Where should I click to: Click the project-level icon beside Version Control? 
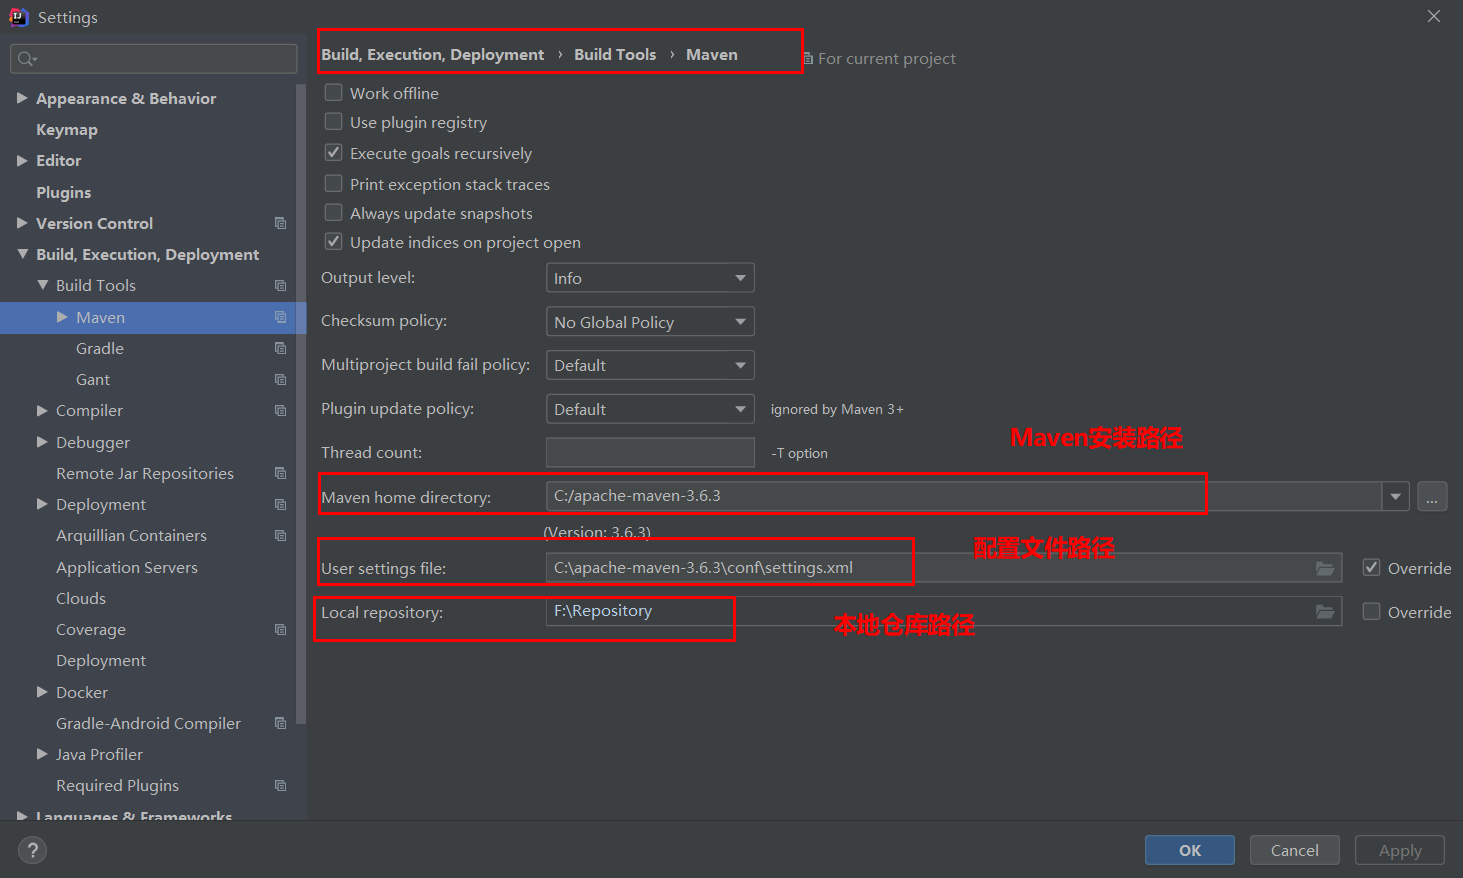click(280, 223)
